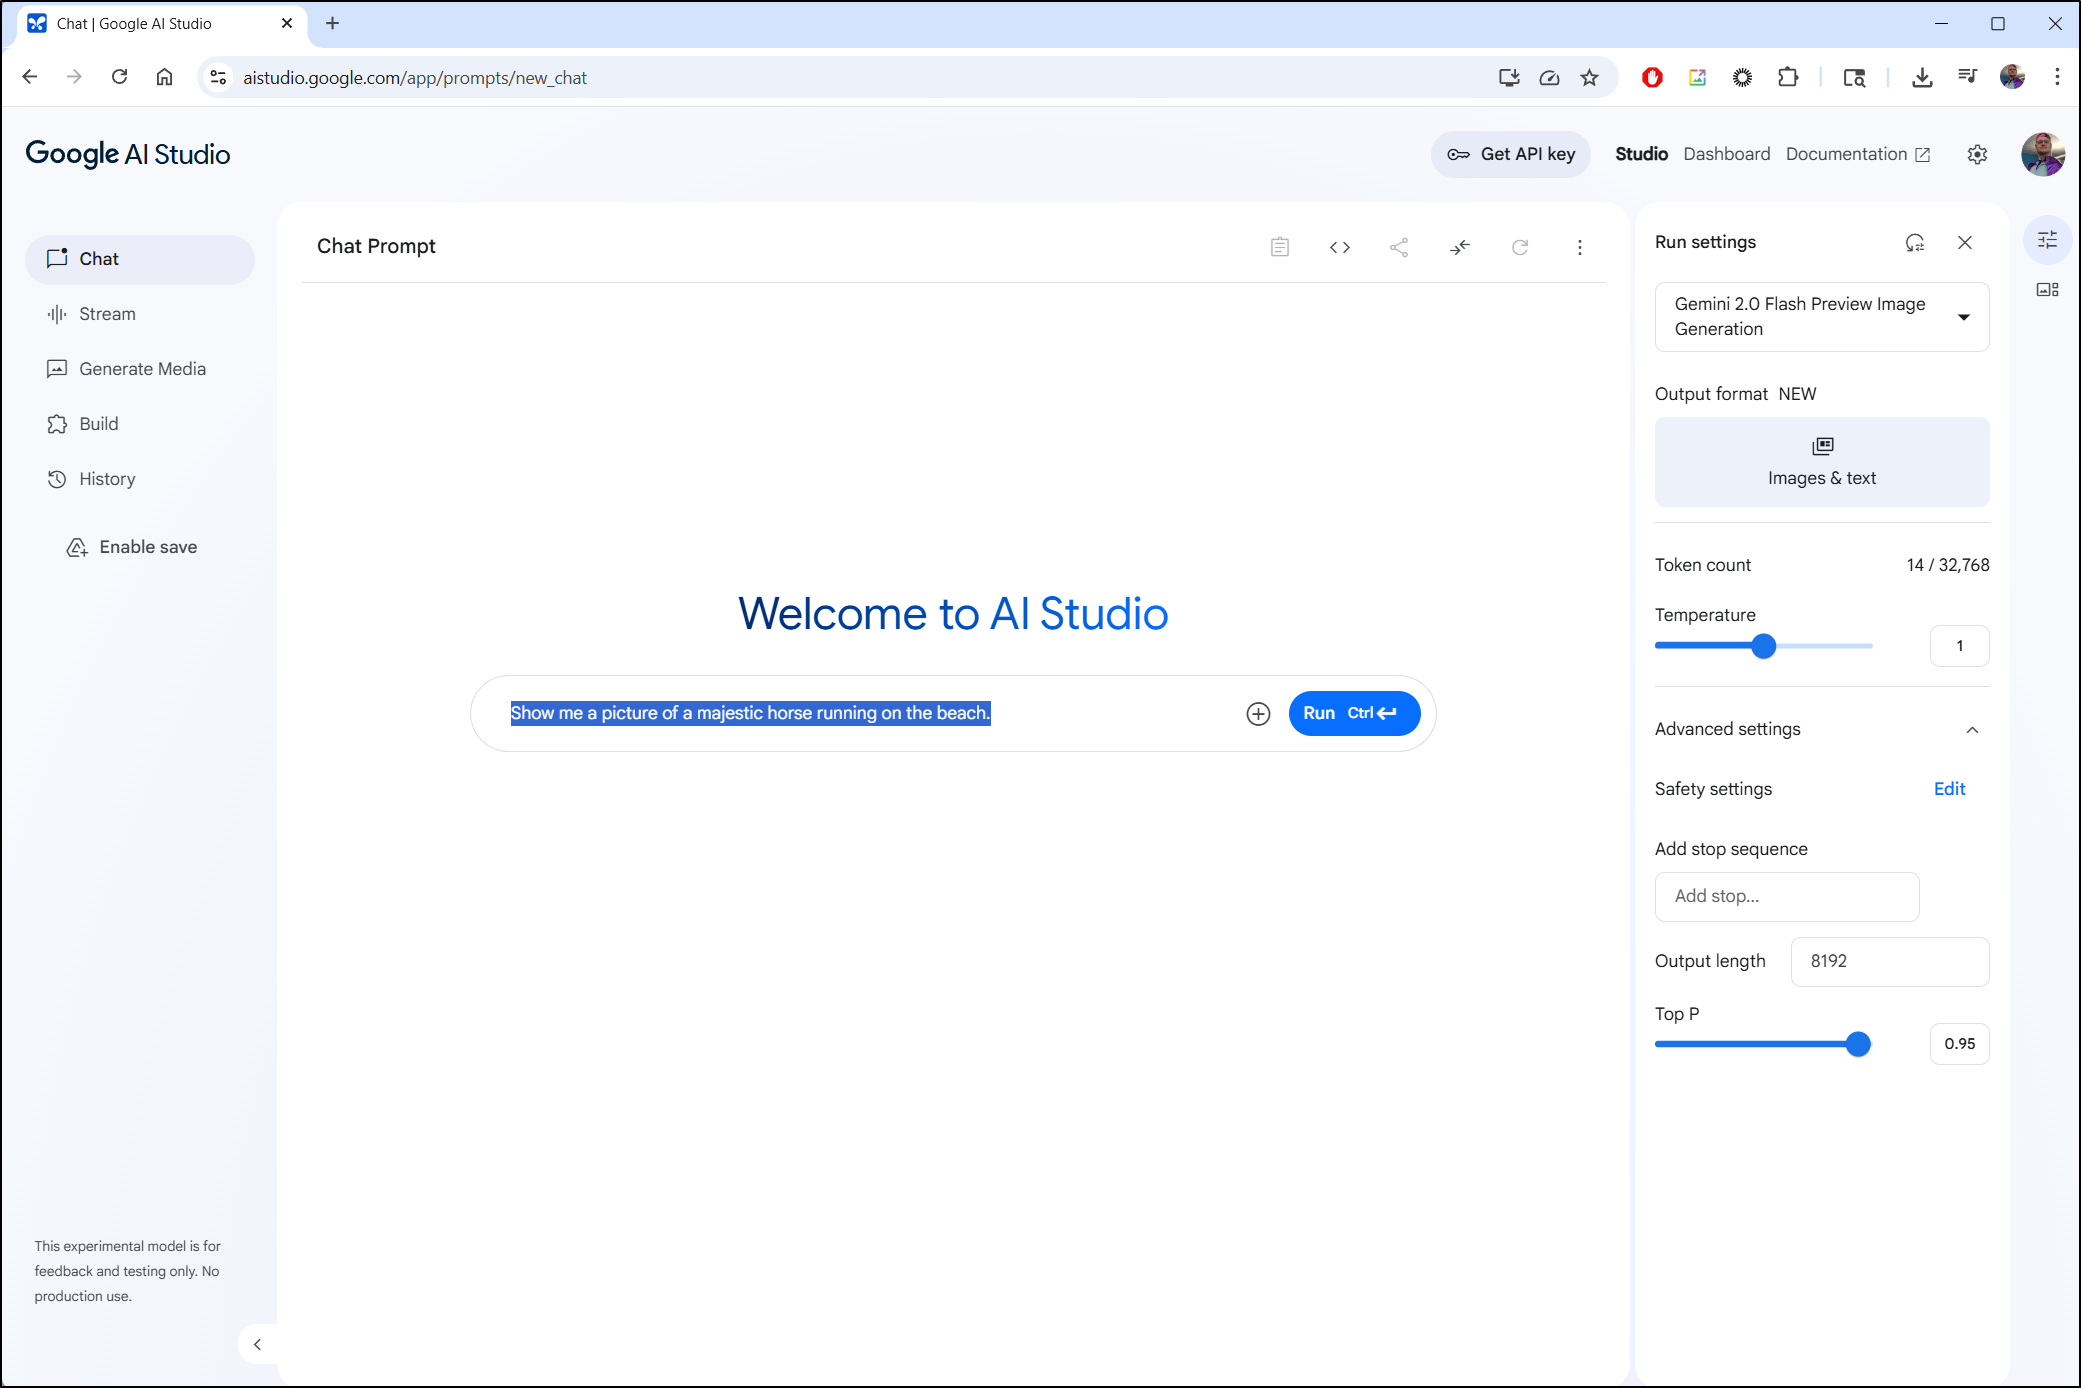Click the Temperature slider handle
Screen dimensions: 2081x1388
coord(1763,646)
